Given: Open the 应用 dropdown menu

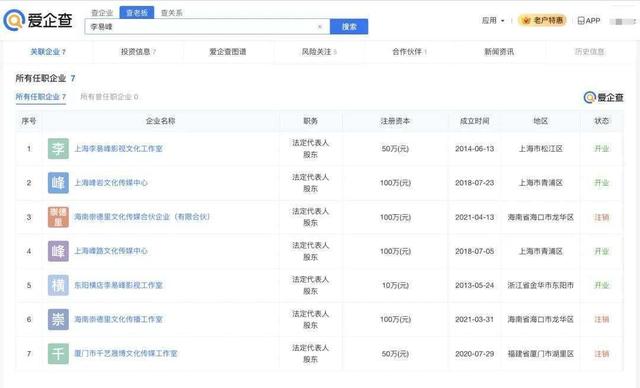Looking at the screenshot, I should pyautogui.click(x=493, y=20).
